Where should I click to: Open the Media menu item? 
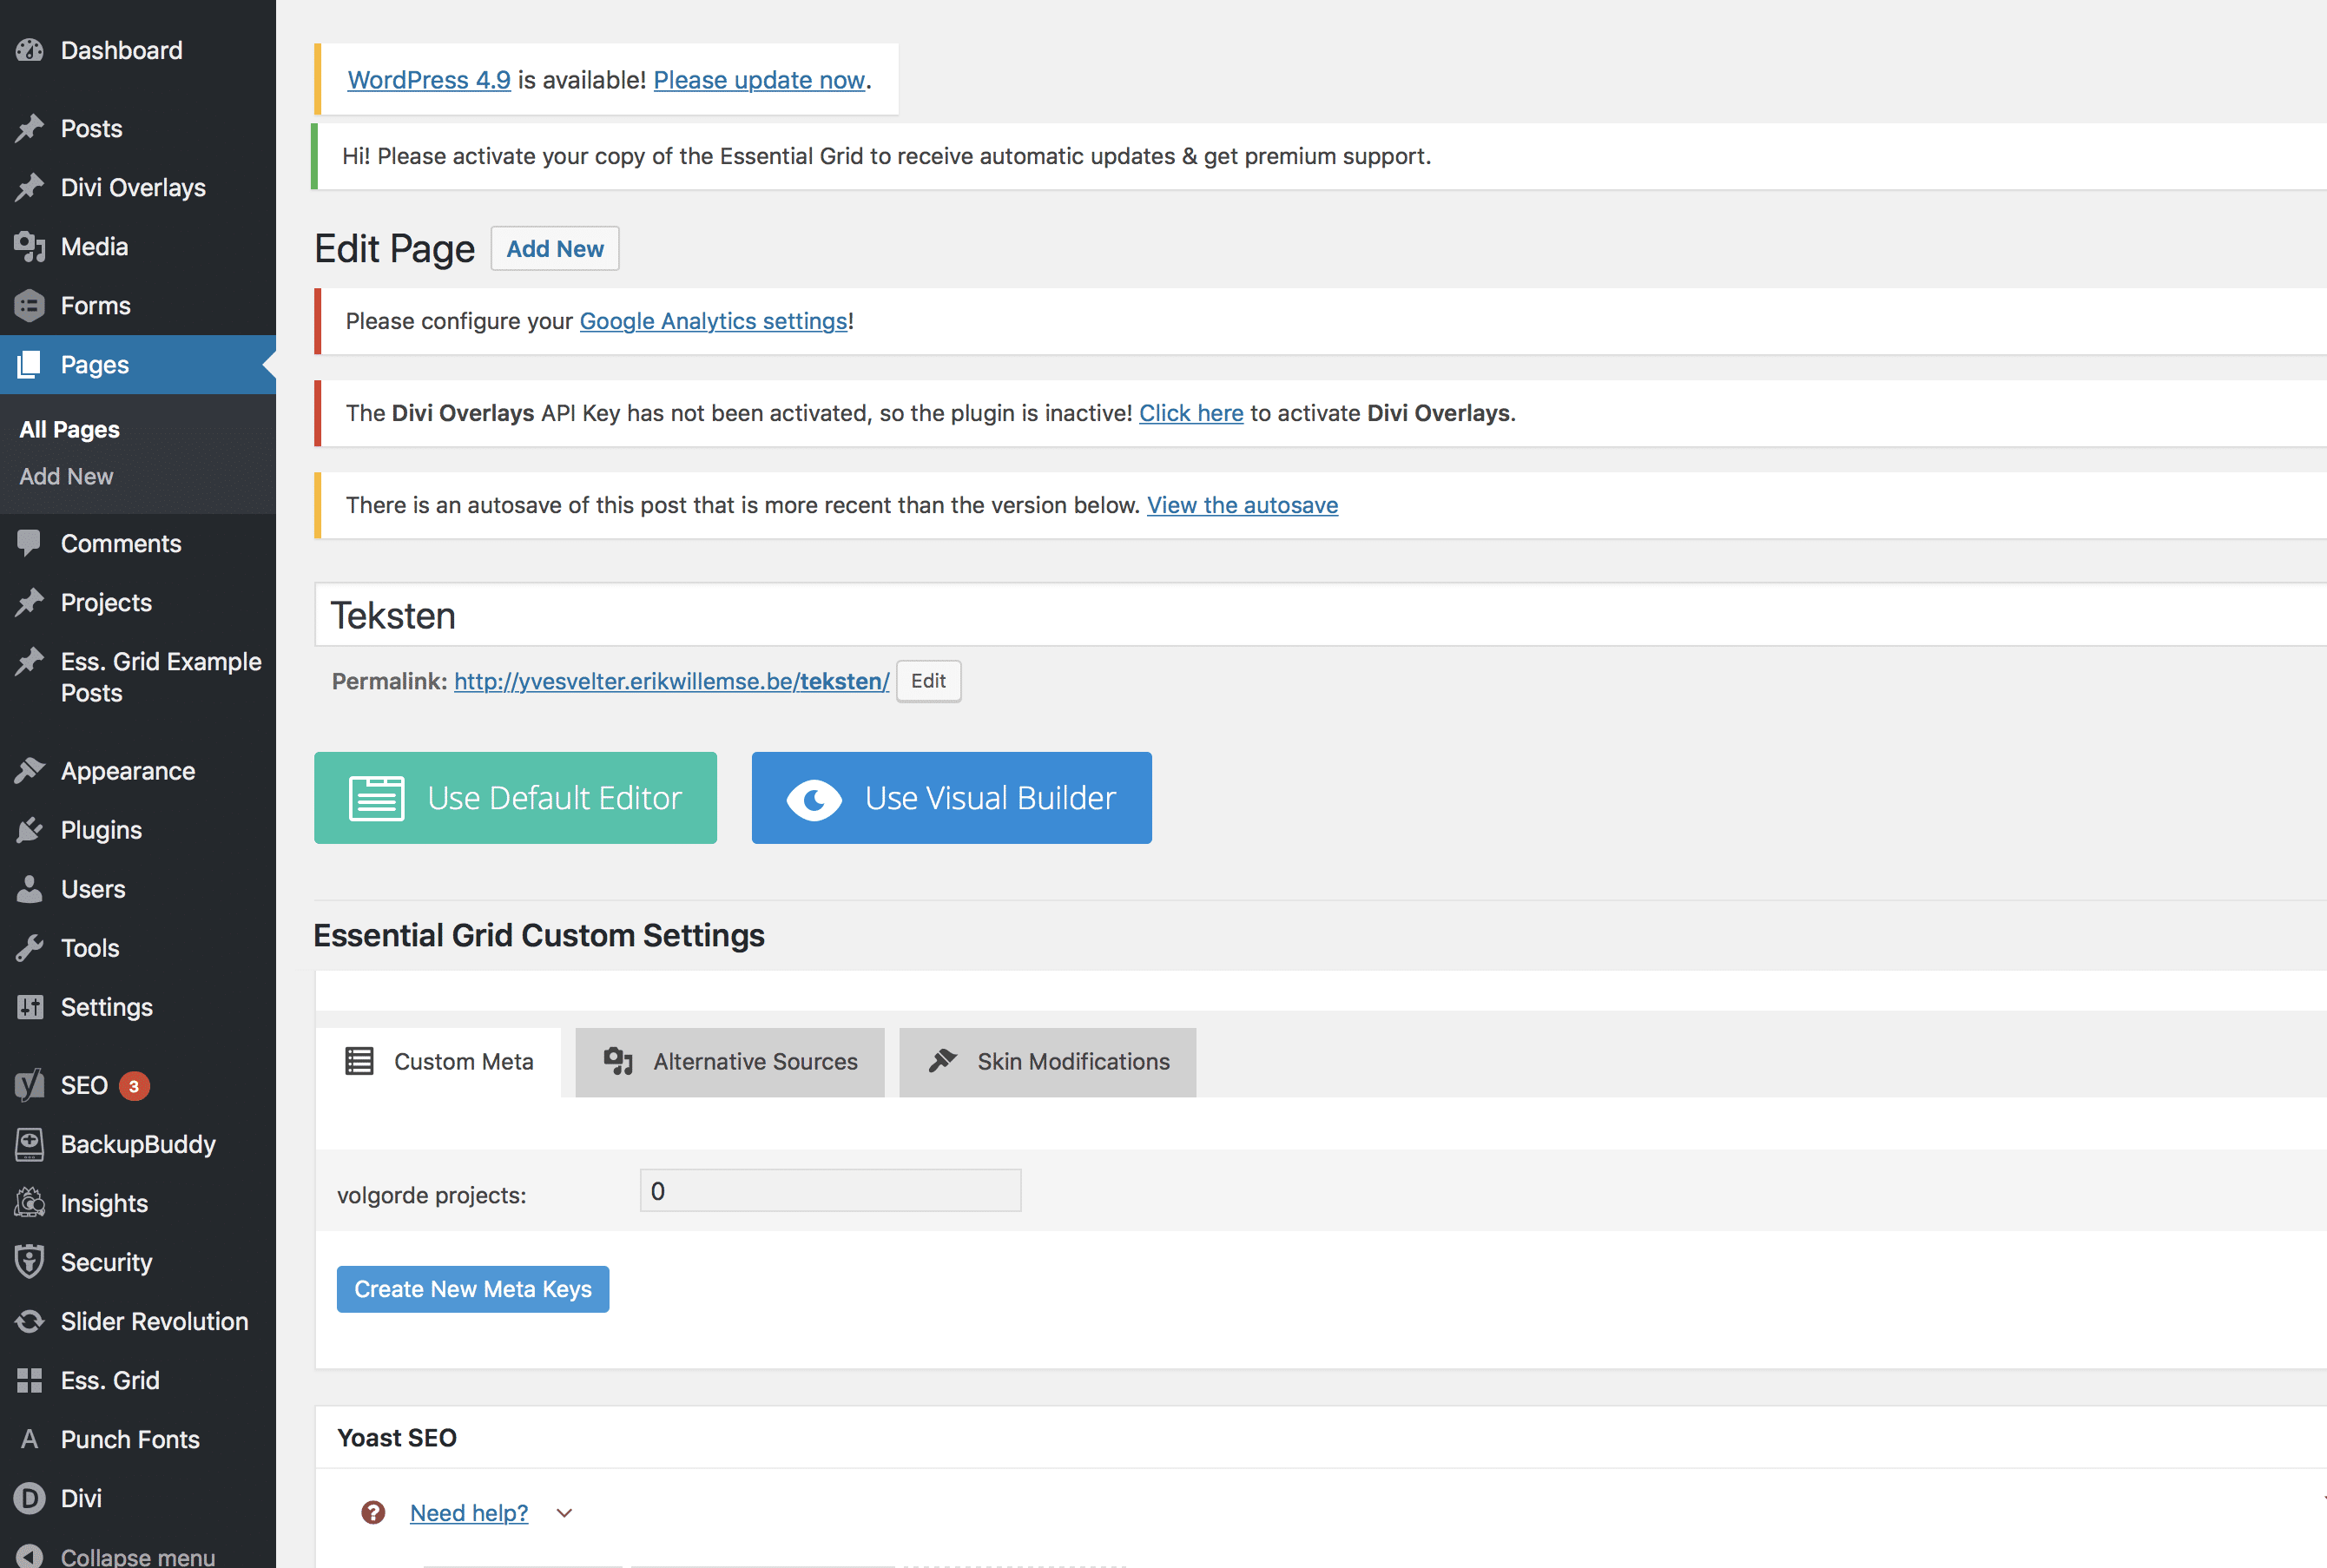138,246
